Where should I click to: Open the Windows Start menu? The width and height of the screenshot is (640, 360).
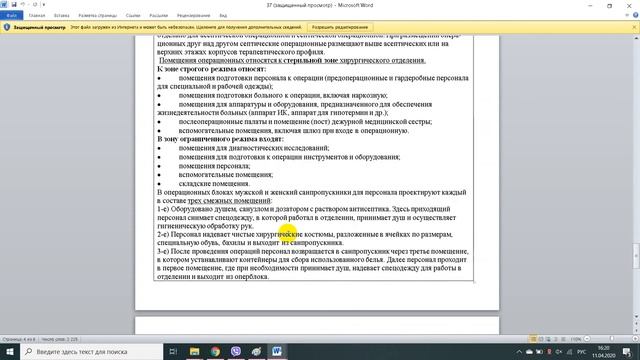click(10, 351)
